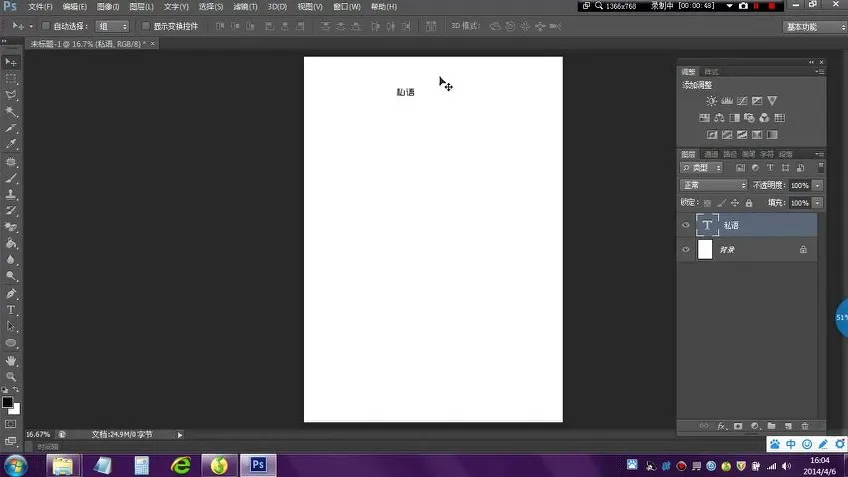Open Internet Explorer from the taskbar
Image resolution: width=848 pixels, height=477 pixels.
coord(180,465)
